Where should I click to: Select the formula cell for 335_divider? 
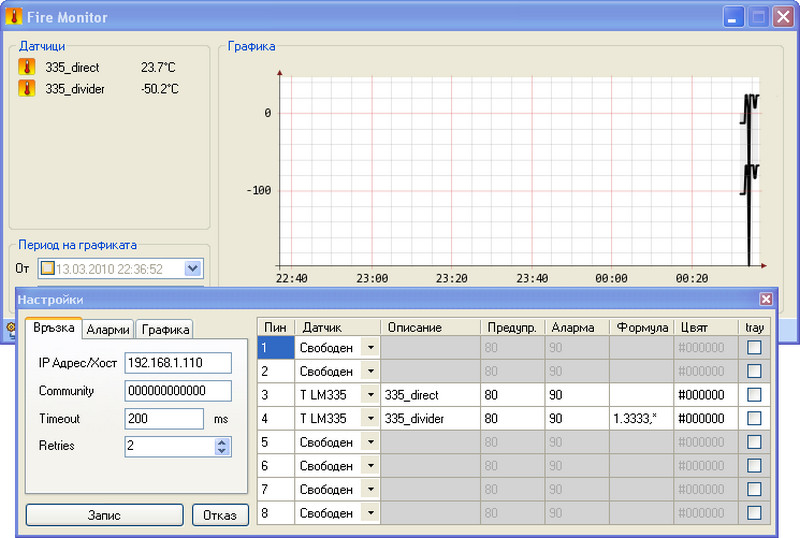coord(640,419)
